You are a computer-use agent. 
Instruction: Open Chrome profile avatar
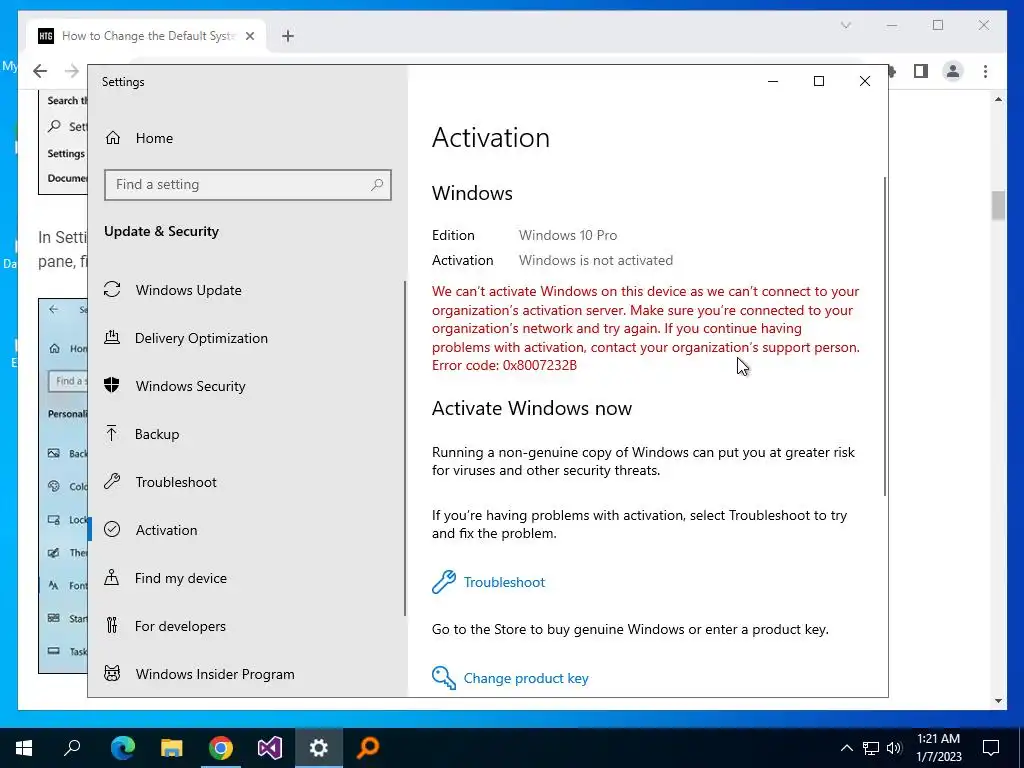953,71
